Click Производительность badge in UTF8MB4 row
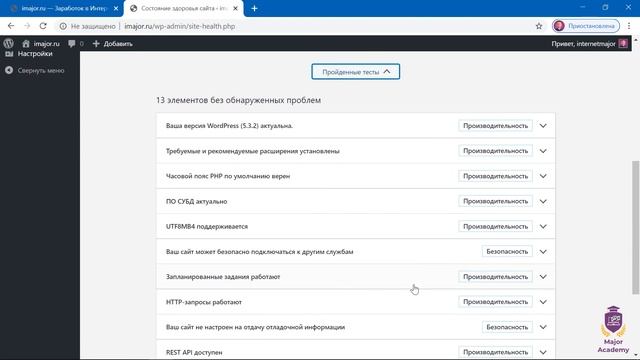640x360 pixels. pos(495,227)
